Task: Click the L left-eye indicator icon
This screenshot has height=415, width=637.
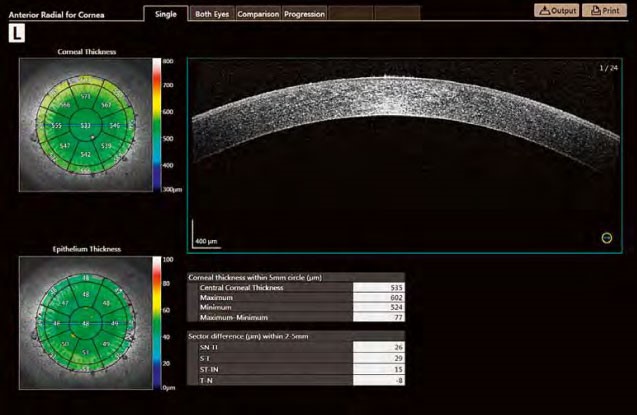Action: pyautogui.click(x=17, y=33)
